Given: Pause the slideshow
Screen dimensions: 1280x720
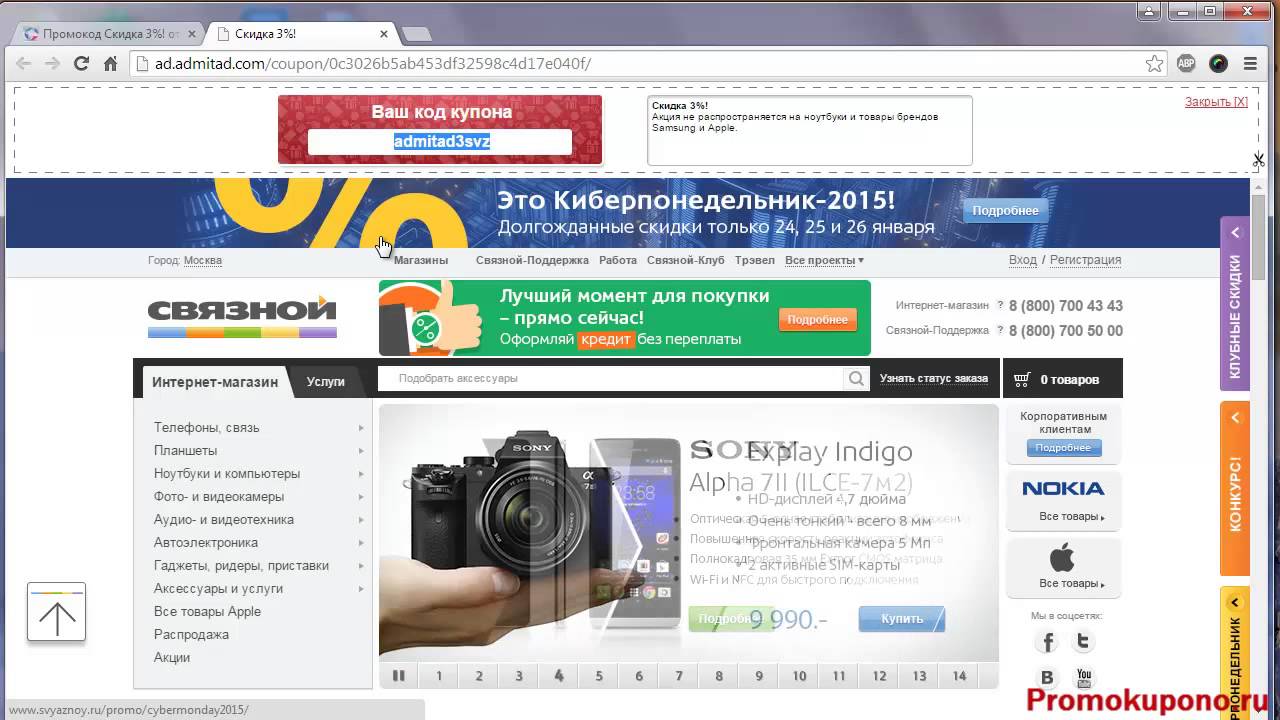Looking at the screenshot, I should (398, 676).
